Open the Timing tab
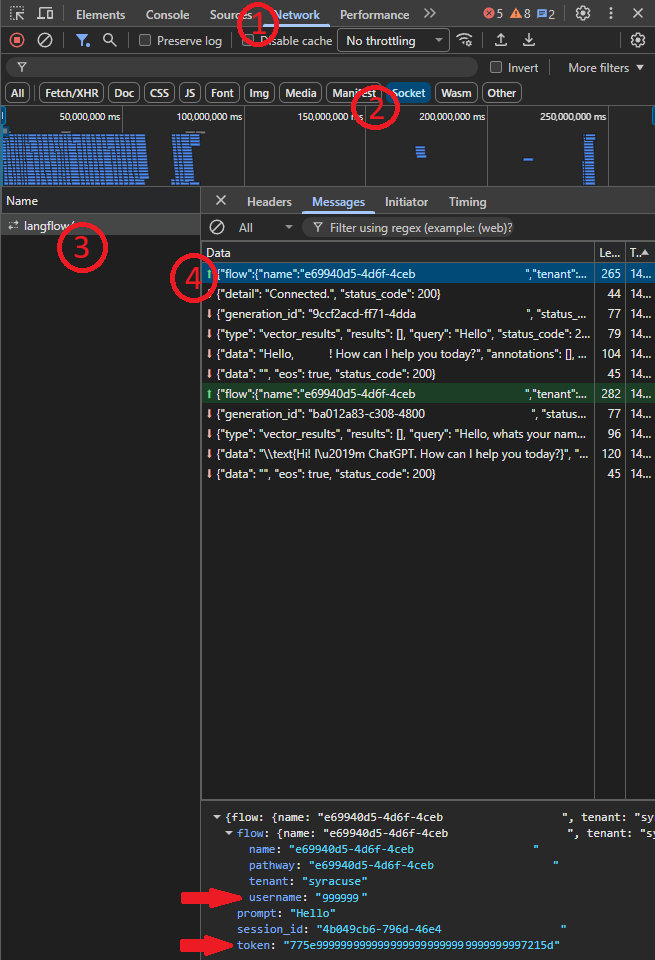The image size is (655, 960). (x=467, y=201)
